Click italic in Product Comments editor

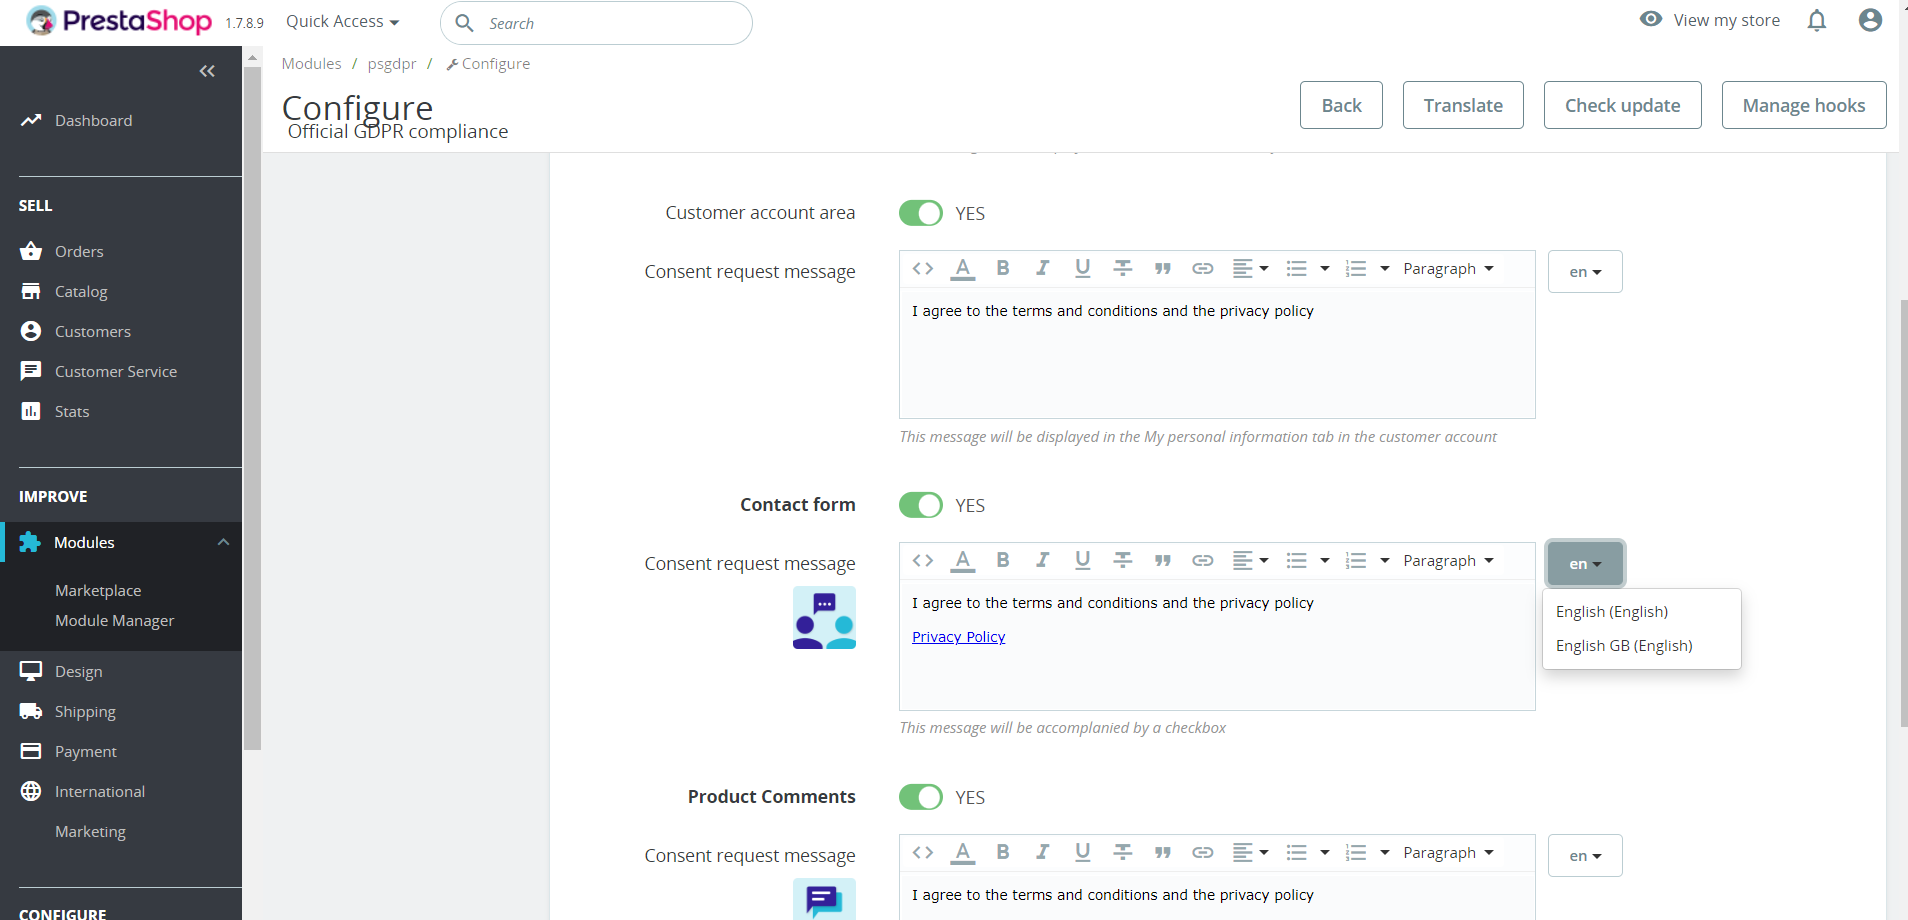[1042, 852]
